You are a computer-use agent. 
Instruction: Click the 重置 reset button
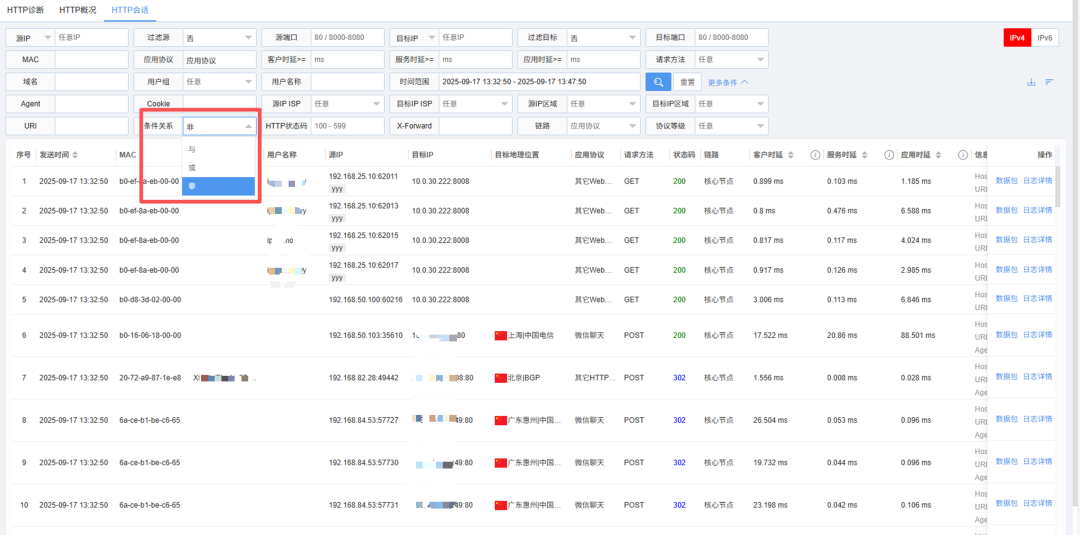[688, 82]
